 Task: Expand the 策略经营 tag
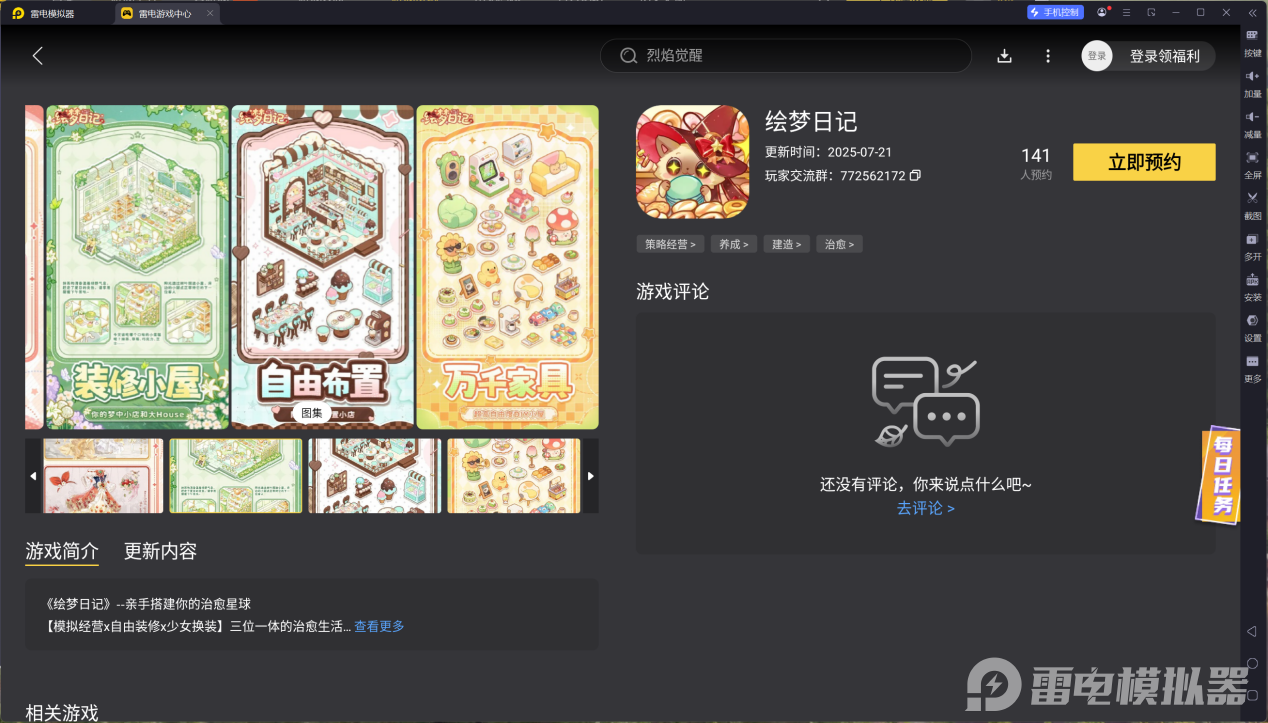pos(670,244)
